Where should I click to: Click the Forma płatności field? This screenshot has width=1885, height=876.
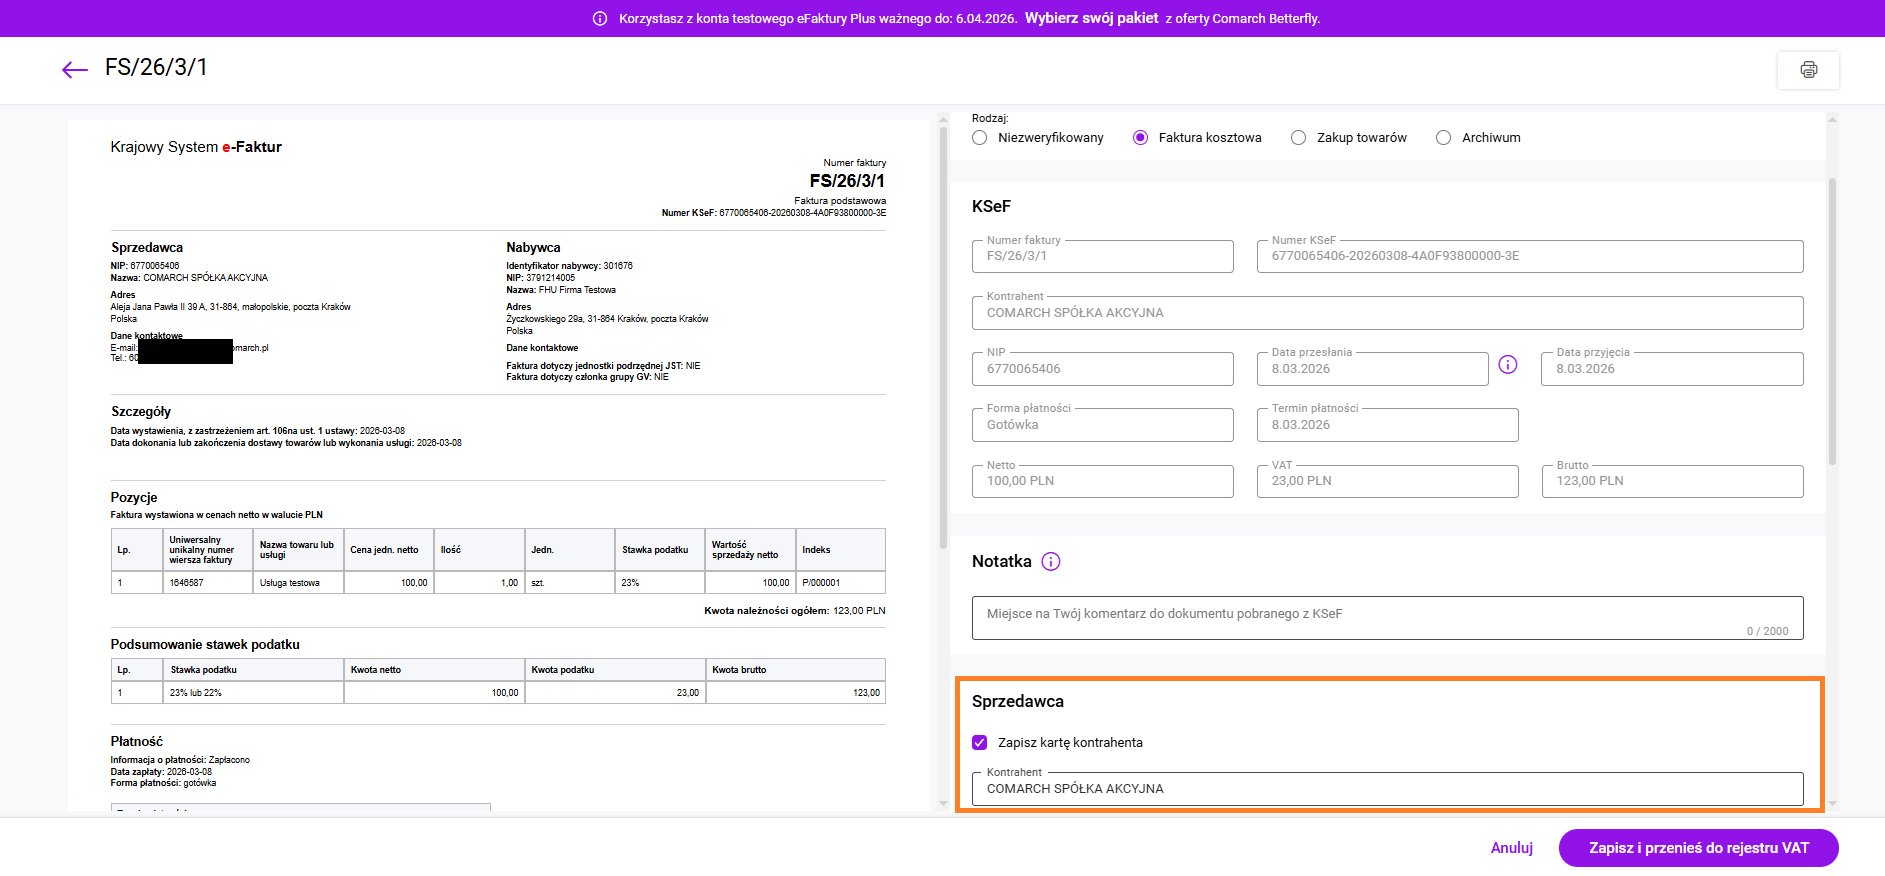[1102, 425]
